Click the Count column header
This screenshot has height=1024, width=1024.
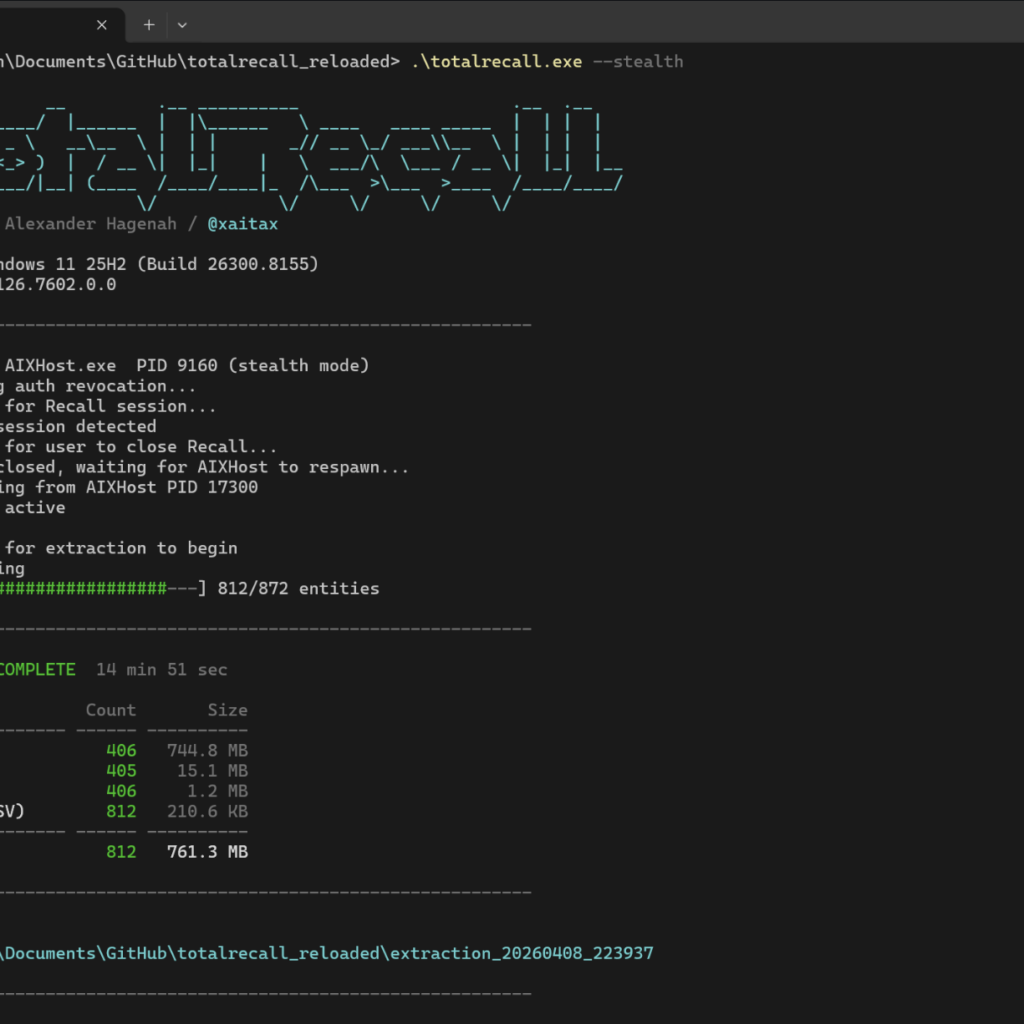click(x=111, y=710)
